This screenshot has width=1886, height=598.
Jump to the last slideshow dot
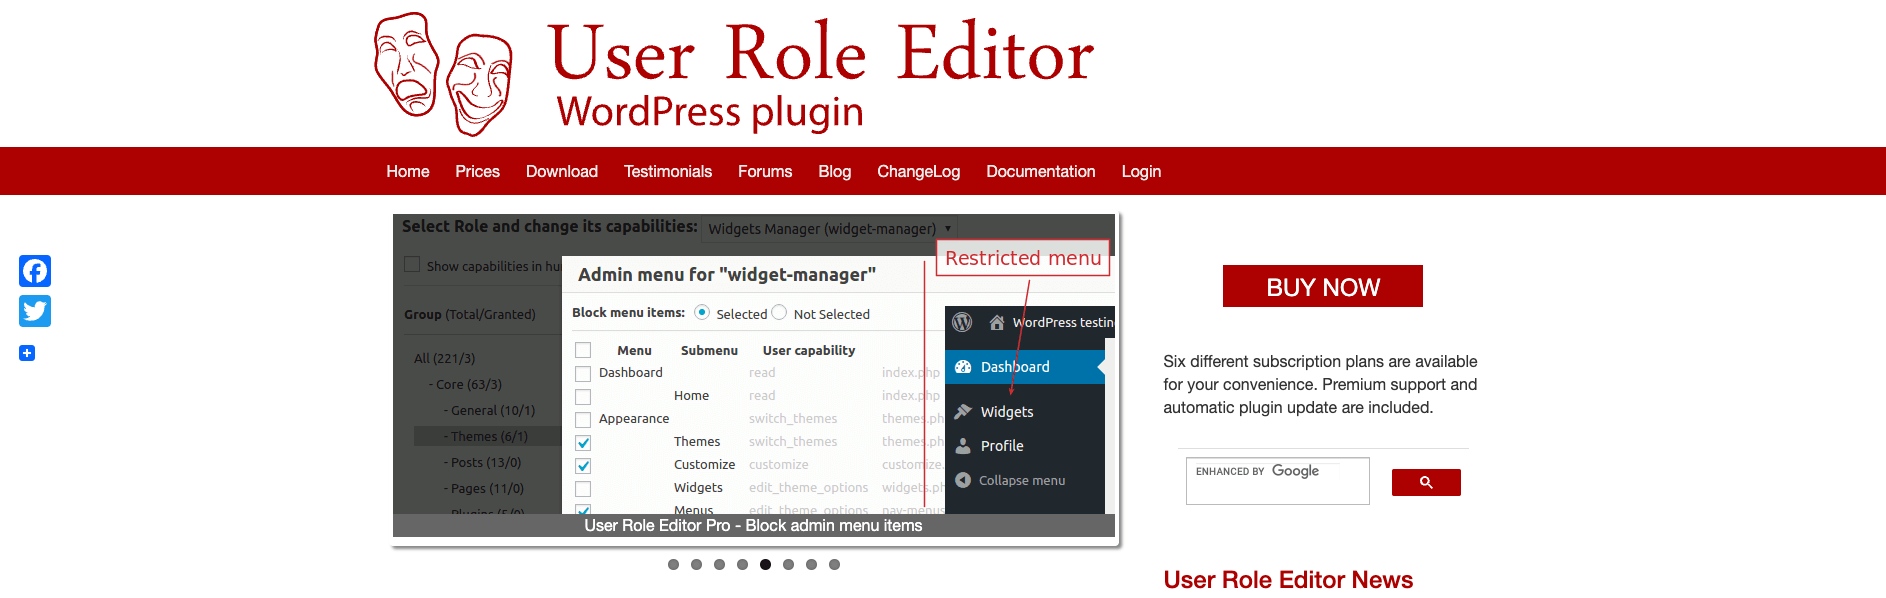(834, 565)
